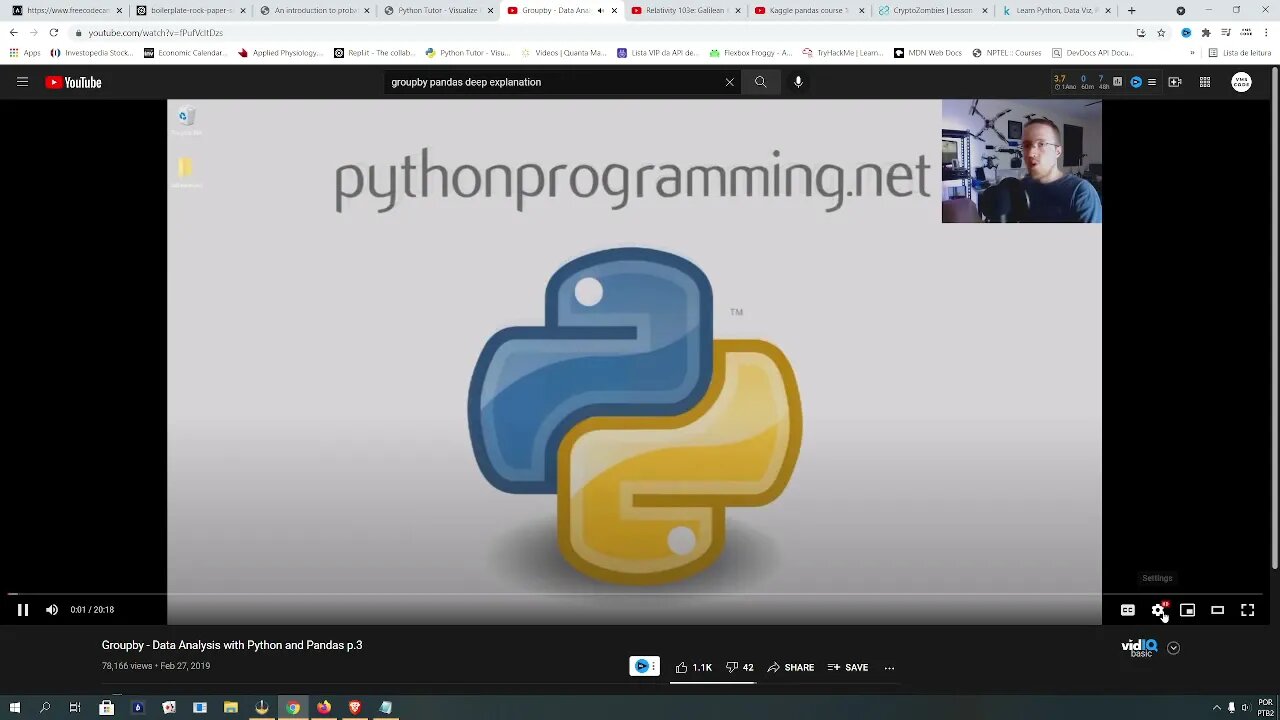Click the video title text
Screen dimensions: 1280x720
point(232,645)
